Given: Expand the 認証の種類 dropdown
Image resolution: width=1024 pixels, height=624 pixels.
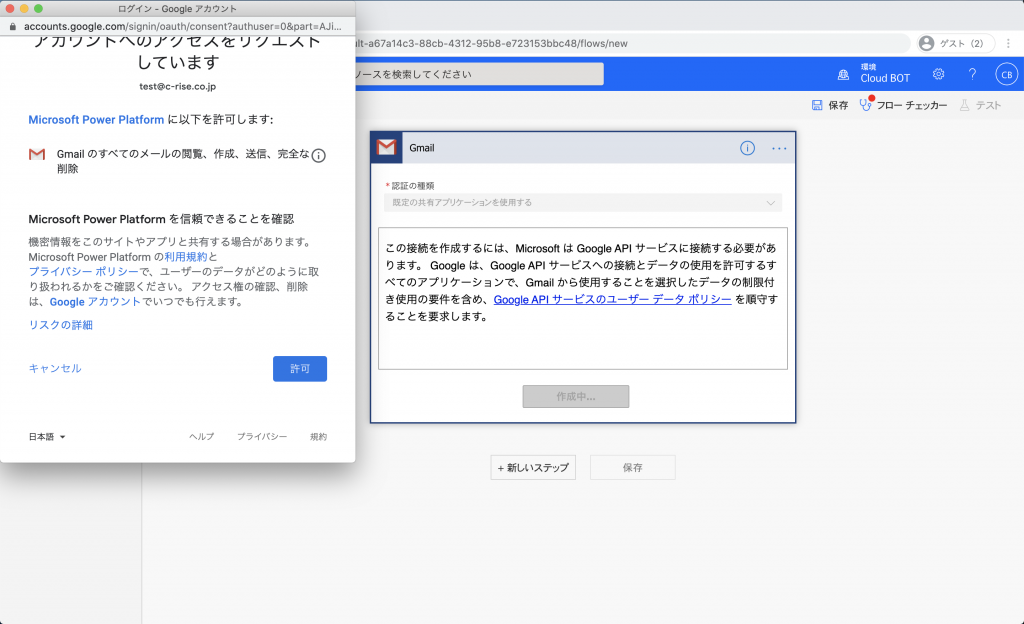Looking at the screenshot, I should 583,203.
